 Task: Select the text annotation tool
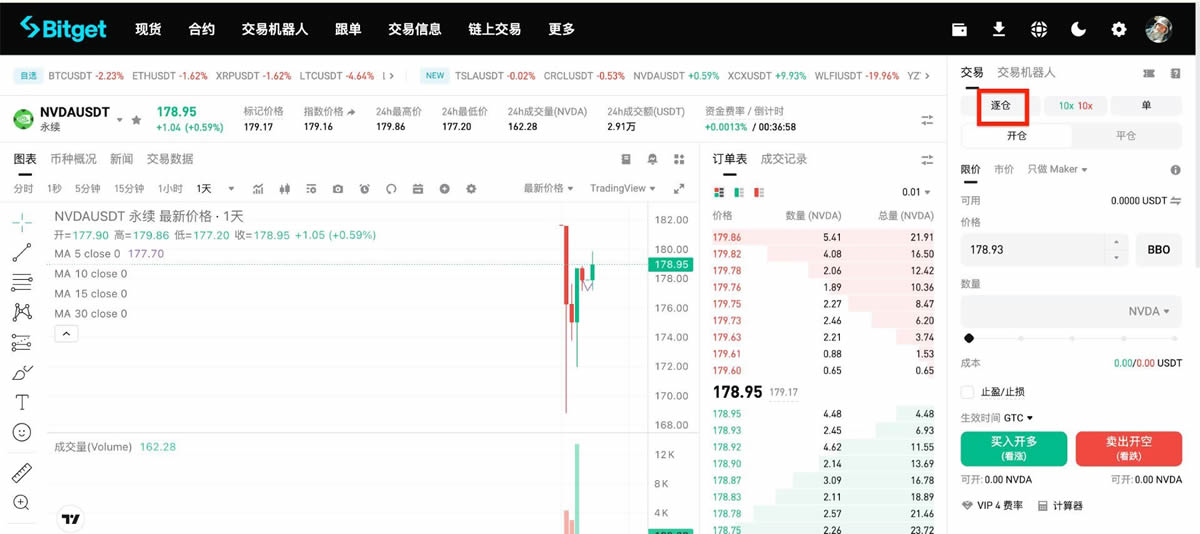click(x=22, y=402)
